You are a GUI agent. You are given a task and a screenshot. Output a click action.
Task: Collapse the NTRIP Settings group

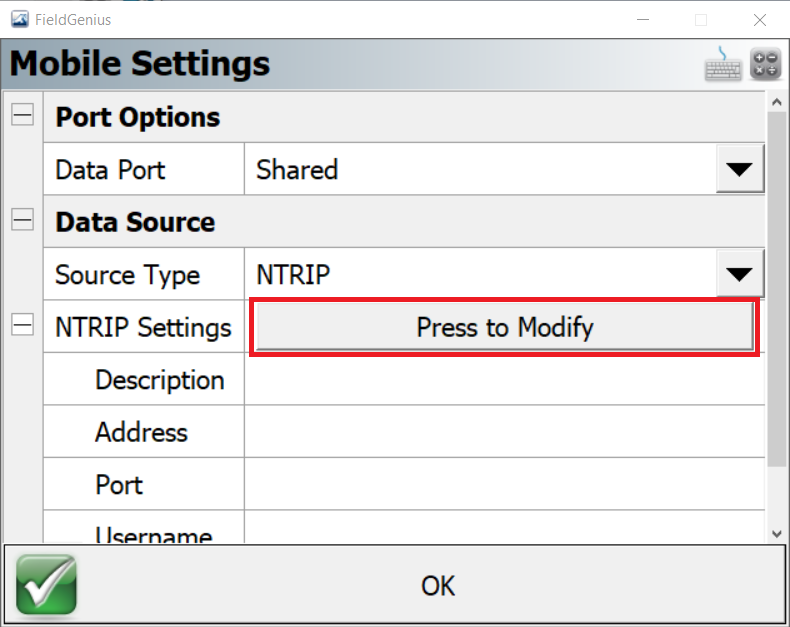pos(23,325)
